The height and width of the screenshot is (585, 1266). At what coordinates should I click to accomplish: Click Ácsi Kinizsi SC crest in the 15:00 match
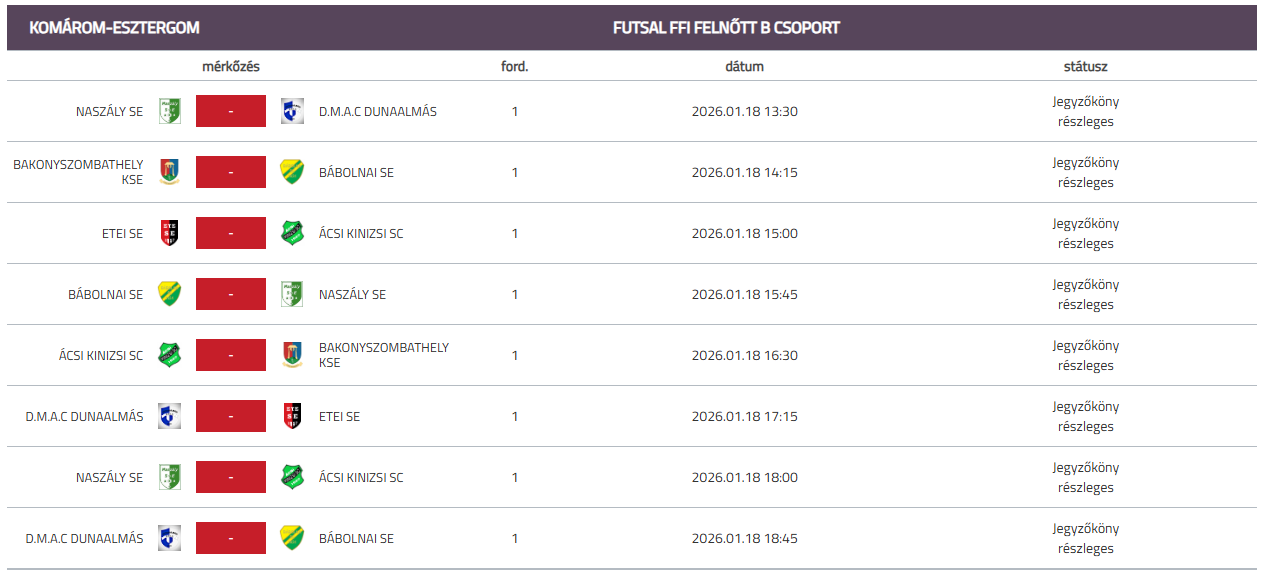click(292, 233)
